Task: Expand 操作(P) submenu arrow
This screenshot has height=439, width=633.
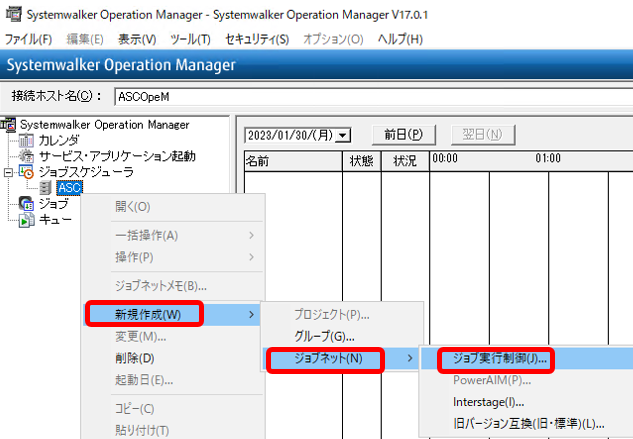Action: (x=252, y=257)
